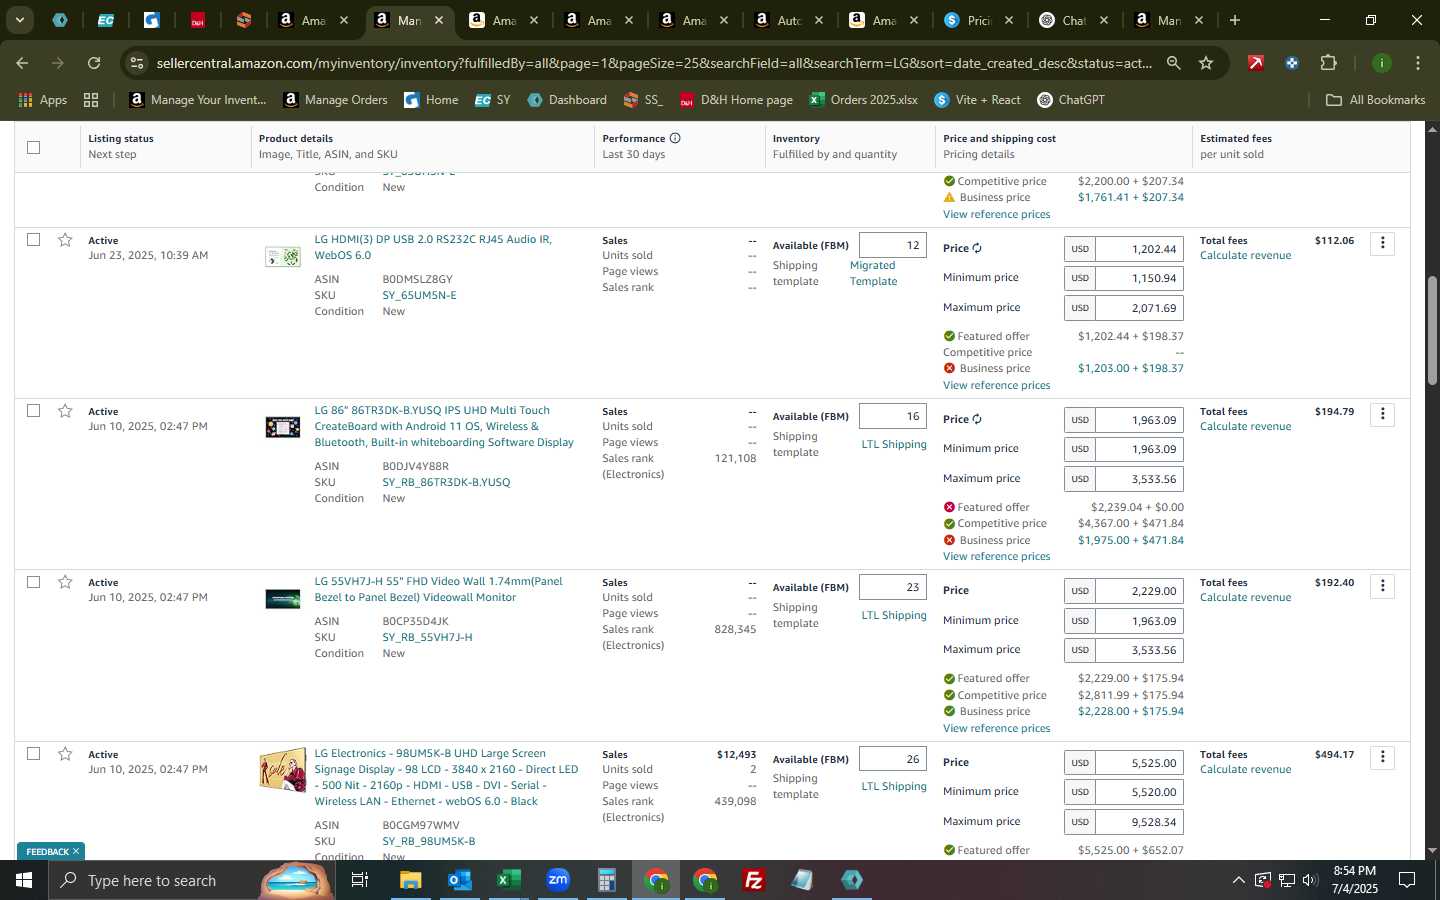Edit price field showing 1,202.44
Image resolution: width=1440 pixels, height=900 pixels.
pos(1139,249)
